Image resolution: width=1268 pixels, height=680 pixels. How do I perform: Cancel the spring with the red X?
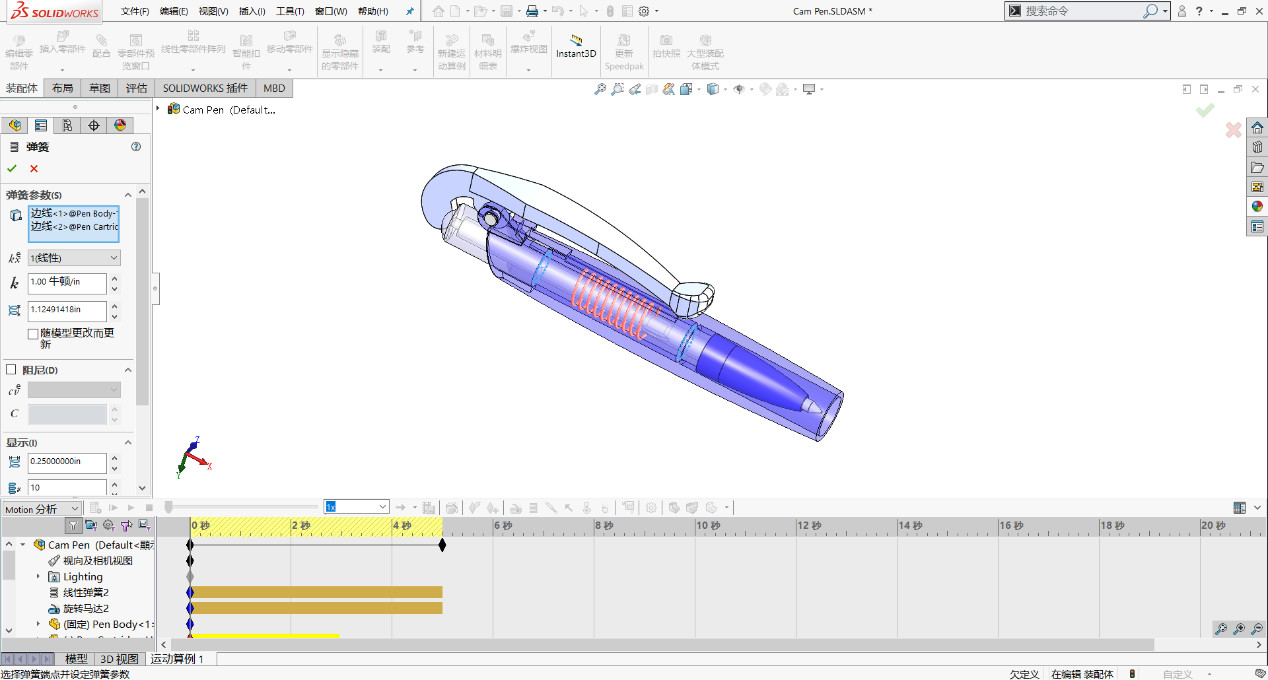point(34,168)
